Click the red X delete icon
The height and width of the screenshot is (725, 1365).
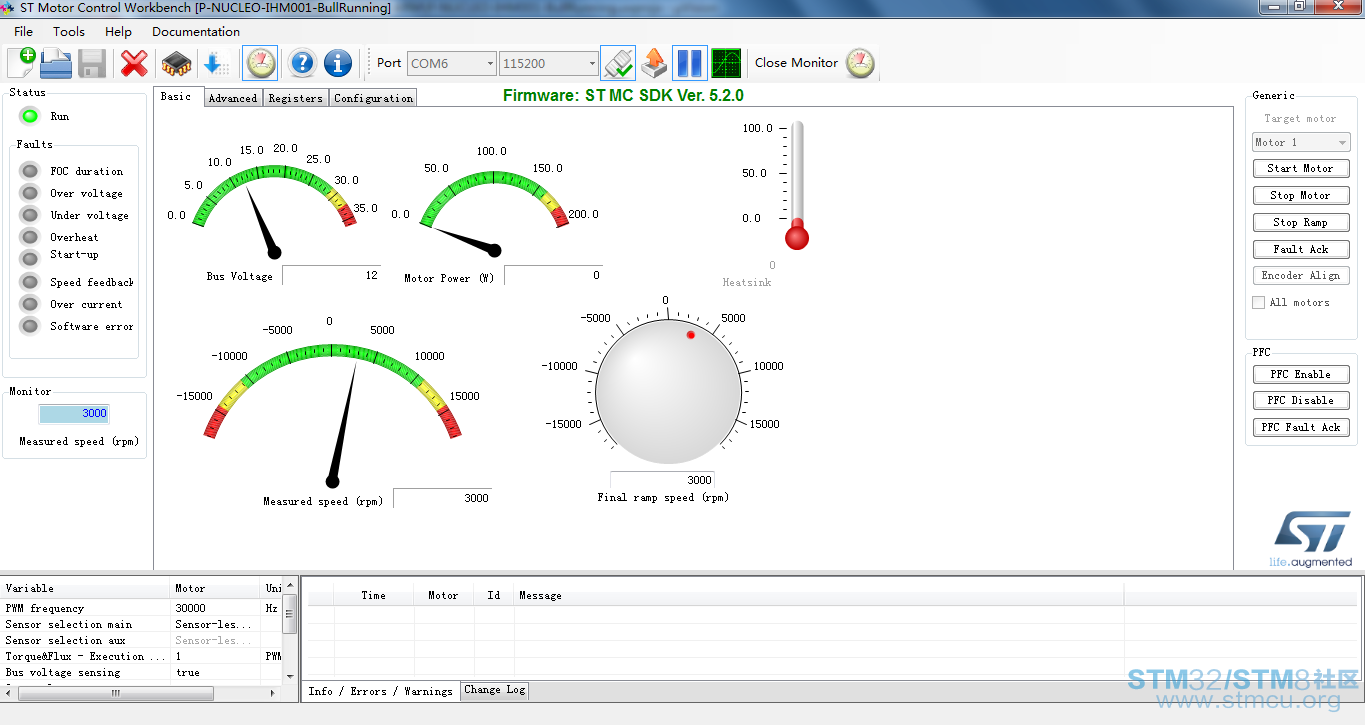pyautogui.click(x=134, y=63)
